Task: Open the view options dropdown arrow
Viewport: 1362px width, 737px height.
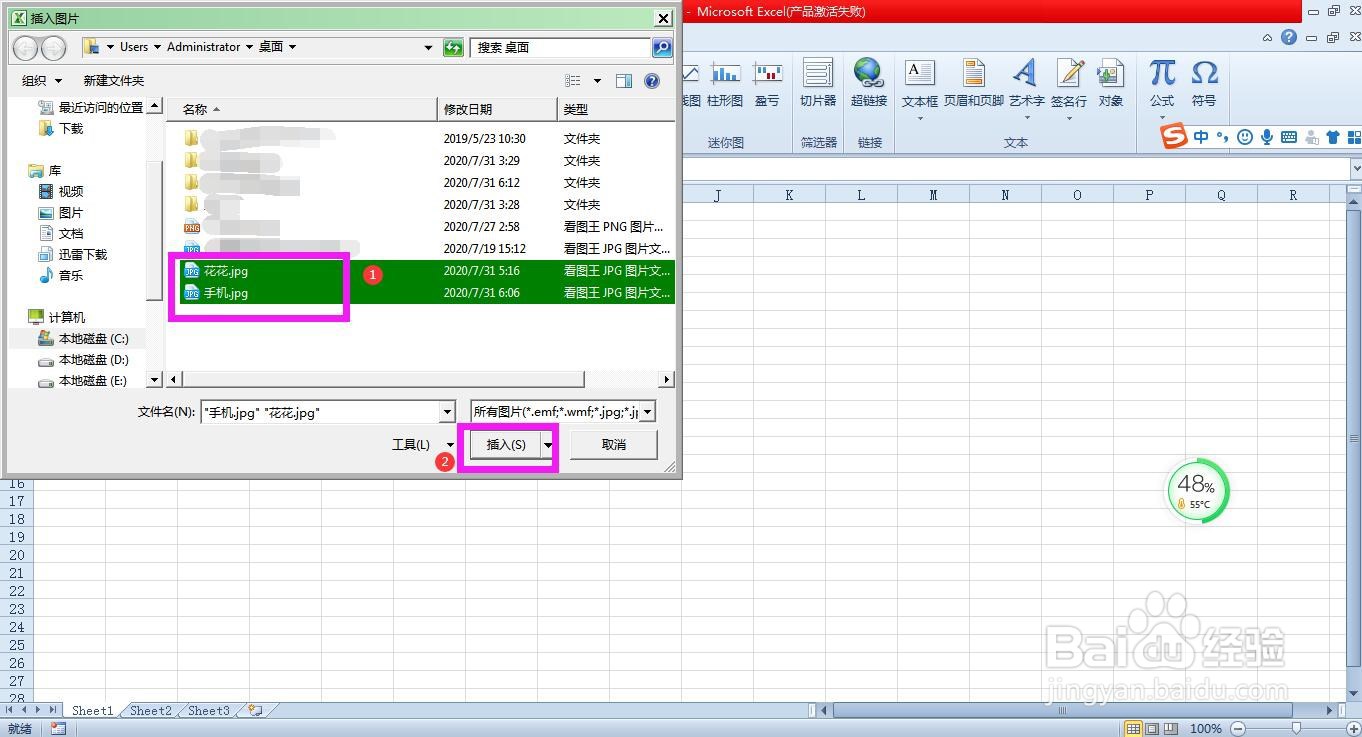Action: [598, 81]
